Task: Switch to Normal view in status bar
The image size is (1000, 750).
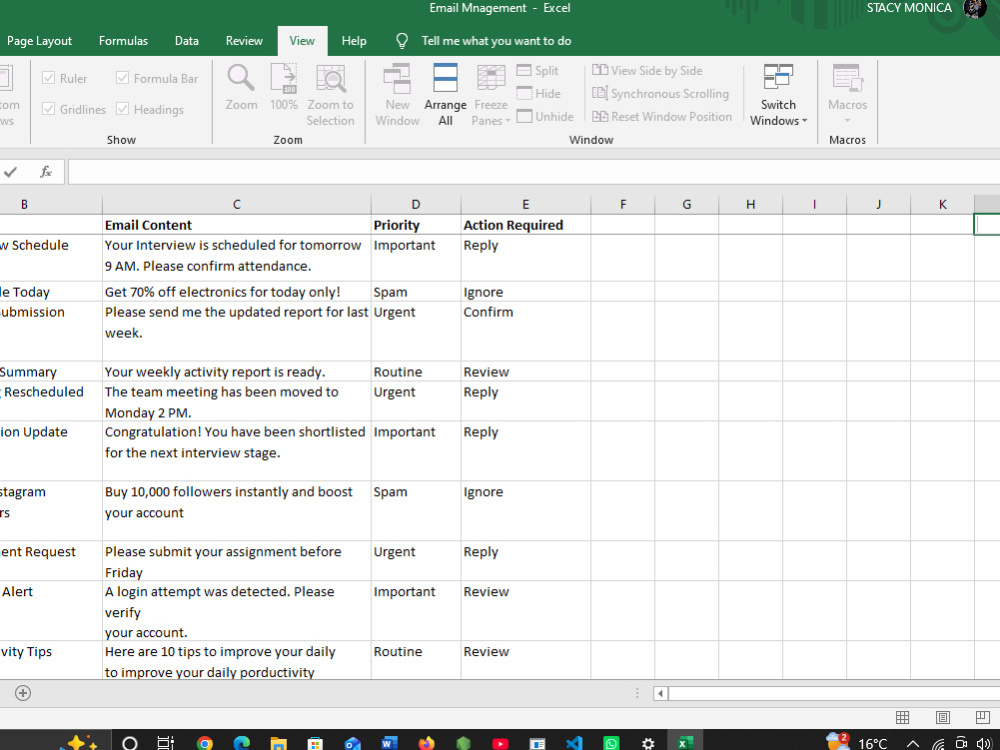Action: (902, 717)
